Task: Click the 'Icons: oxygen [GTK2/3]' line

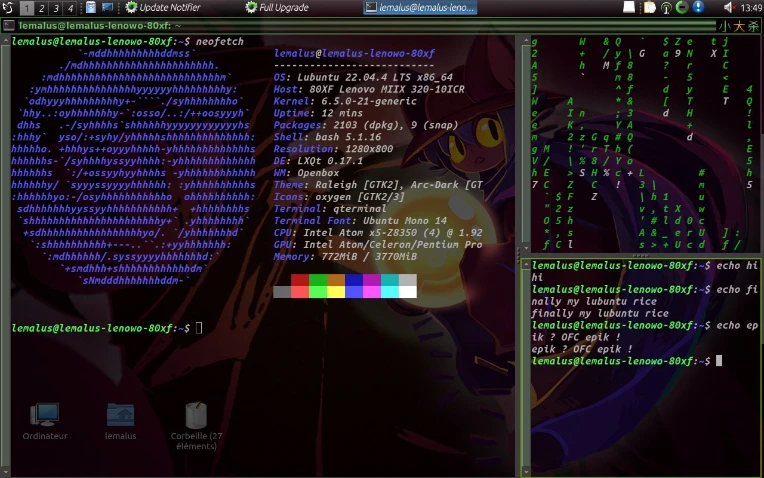Action: click(x=339, y=197)
